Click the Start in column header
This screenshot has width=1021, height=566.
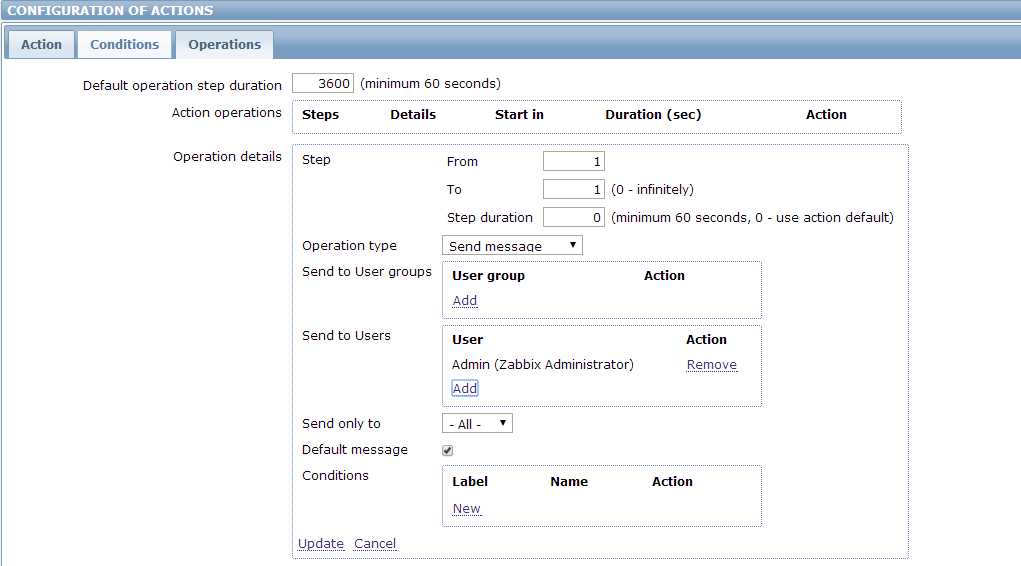click(x=519, y=115)
